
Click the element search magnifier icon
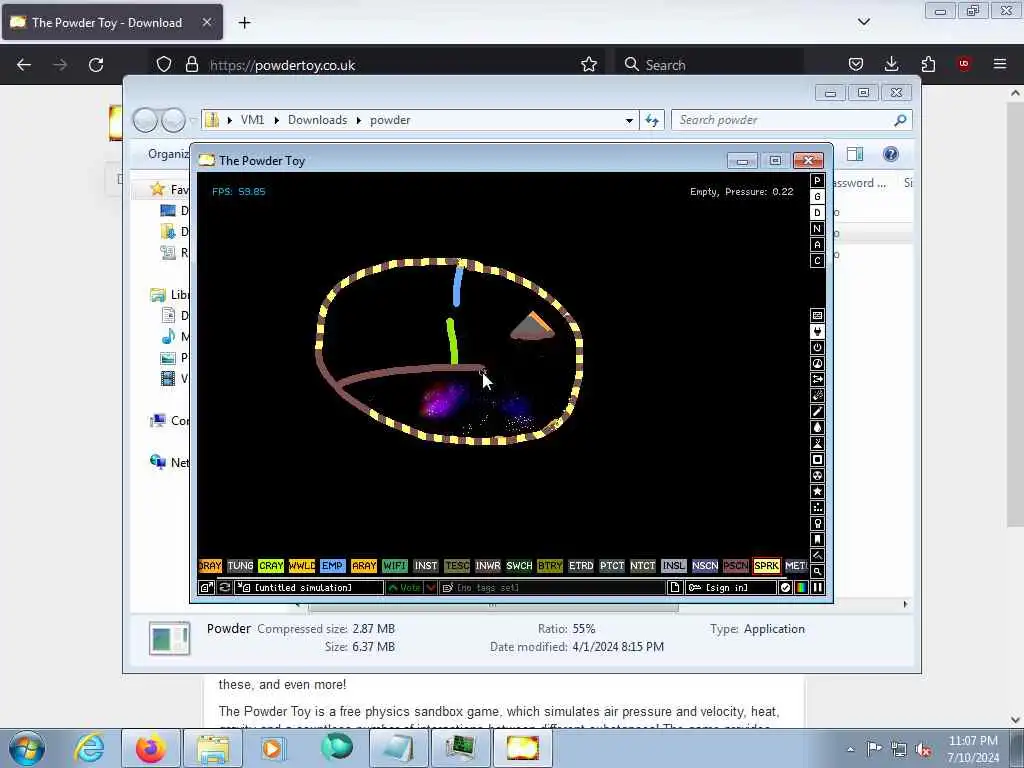817,571
